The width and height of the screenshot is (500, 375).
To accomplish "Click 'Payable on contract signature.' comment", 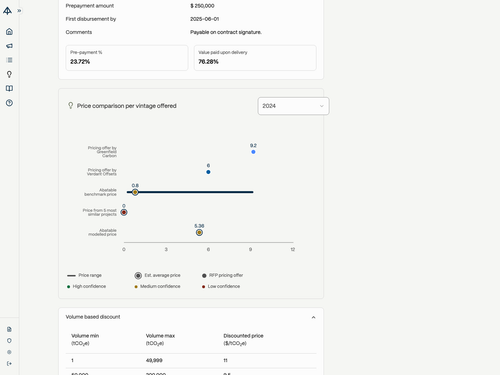I will pyautogui.click(x=226, y=32).
